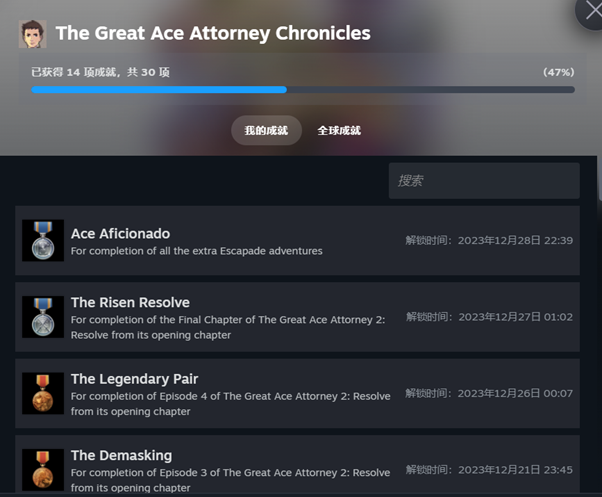Image resolution: width=602 pixels, height=497 pixels.
Task: Select the 我的成就 tab
Action: point(266,130)
